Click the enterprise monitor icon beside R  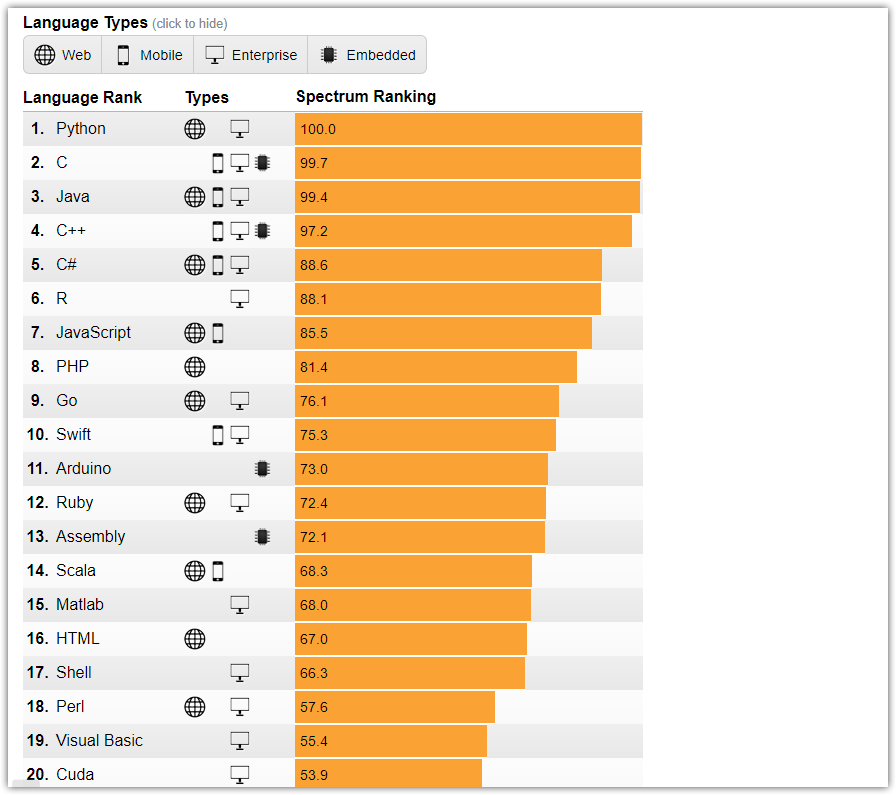pos(240,299)
